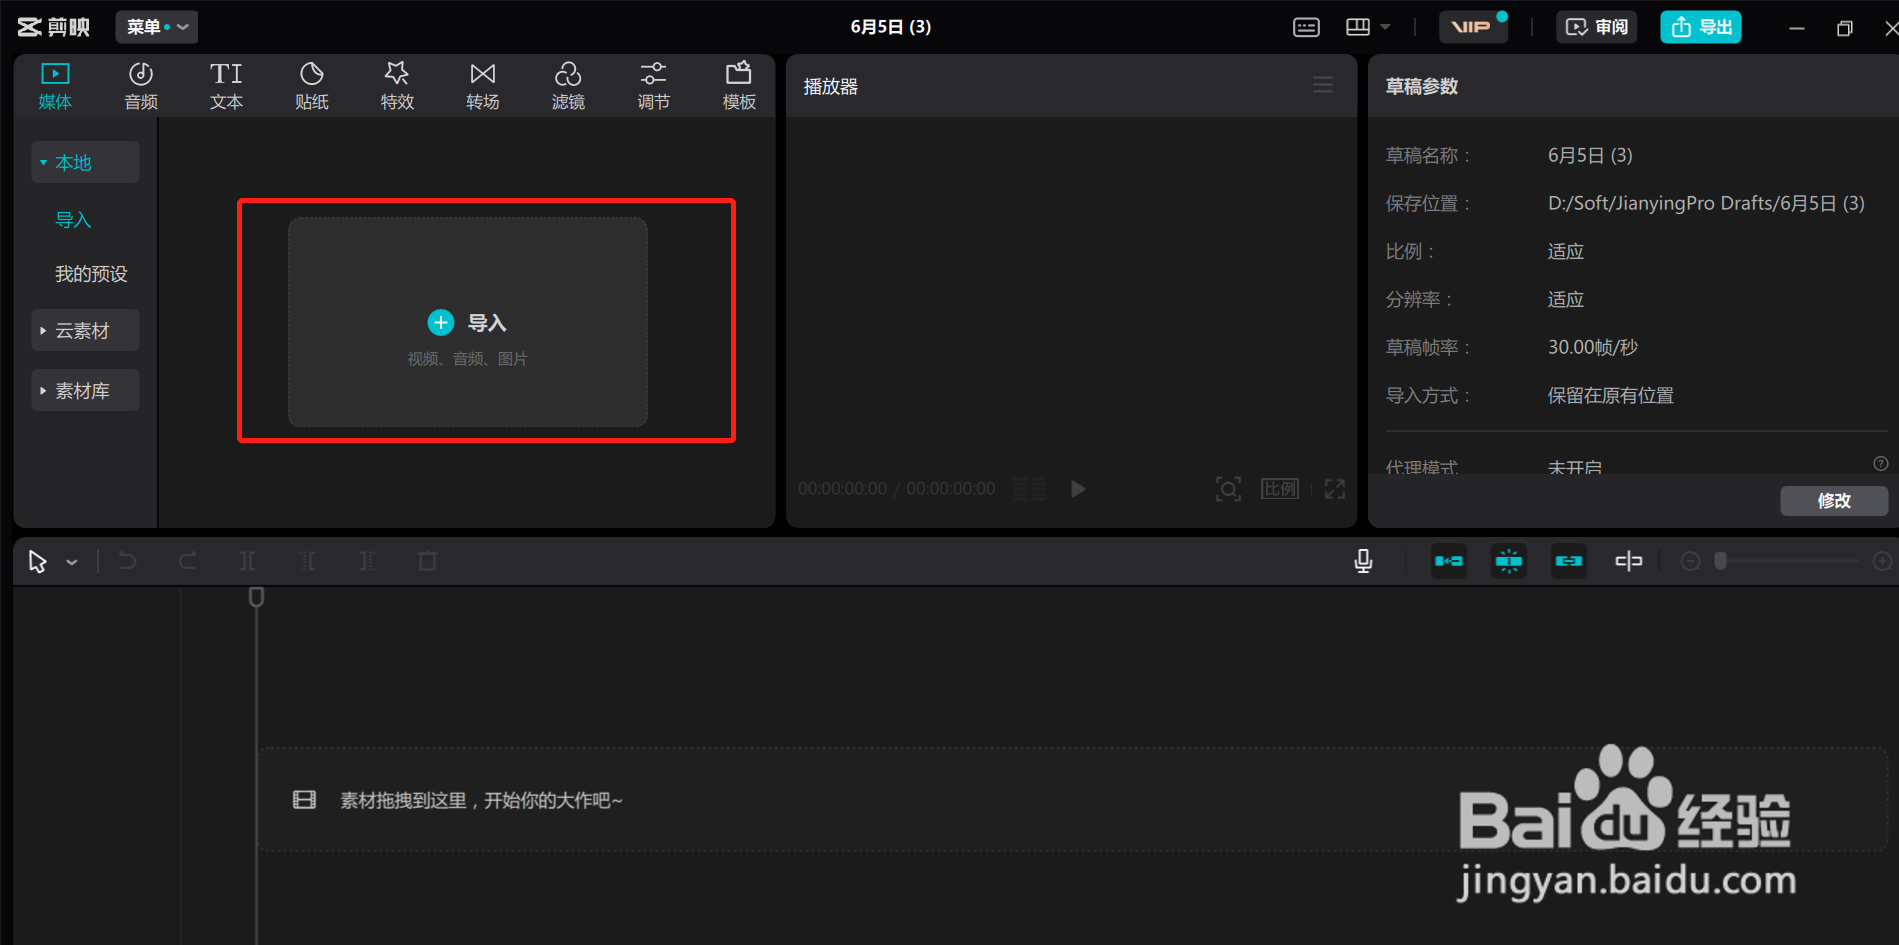Expand the 素材库 material library section
This screenshot has height=945, width=1899.
(x=85, y=390)
